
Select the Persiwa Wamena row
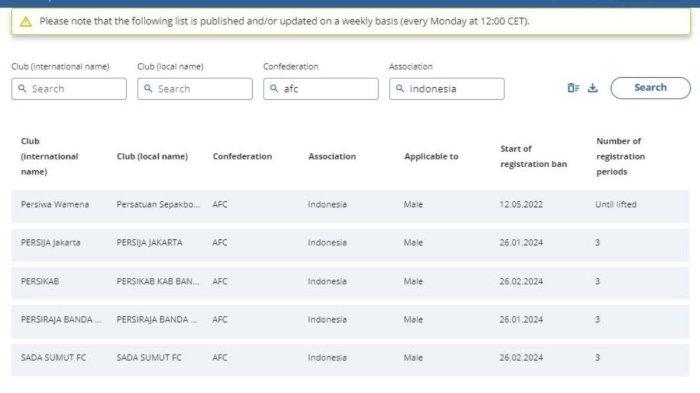[350, 205]
